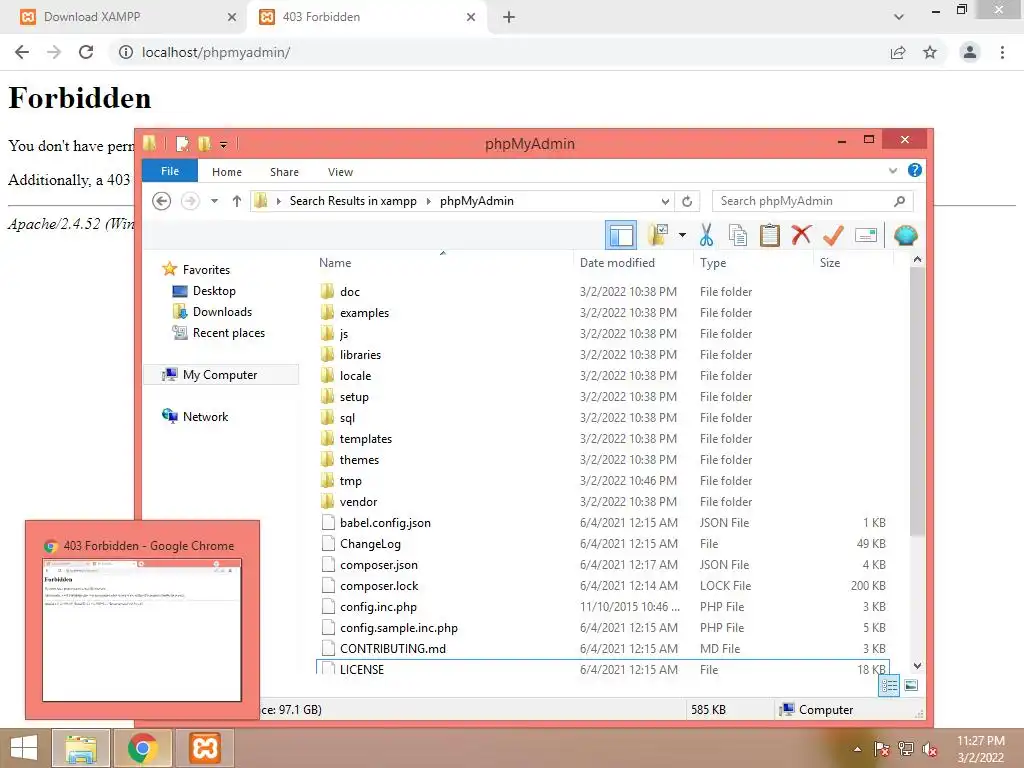Screen dimensions: 1024x768
Task: Switch to large icons view in status bar
Action: (911, 686)
